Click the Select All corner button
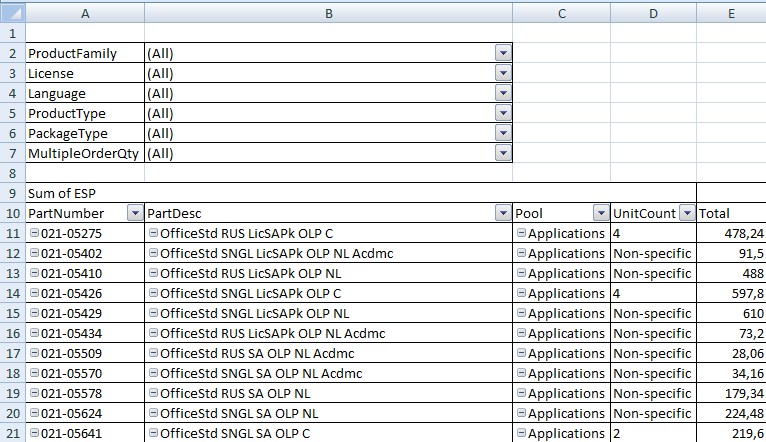 click(x=13, y=13)
